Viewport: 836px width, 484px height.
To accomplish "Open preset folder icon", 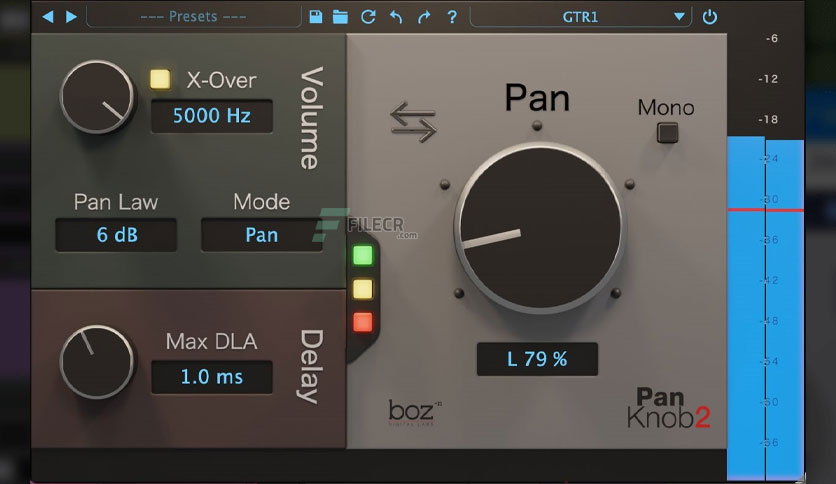I will [x=340, y=17].
